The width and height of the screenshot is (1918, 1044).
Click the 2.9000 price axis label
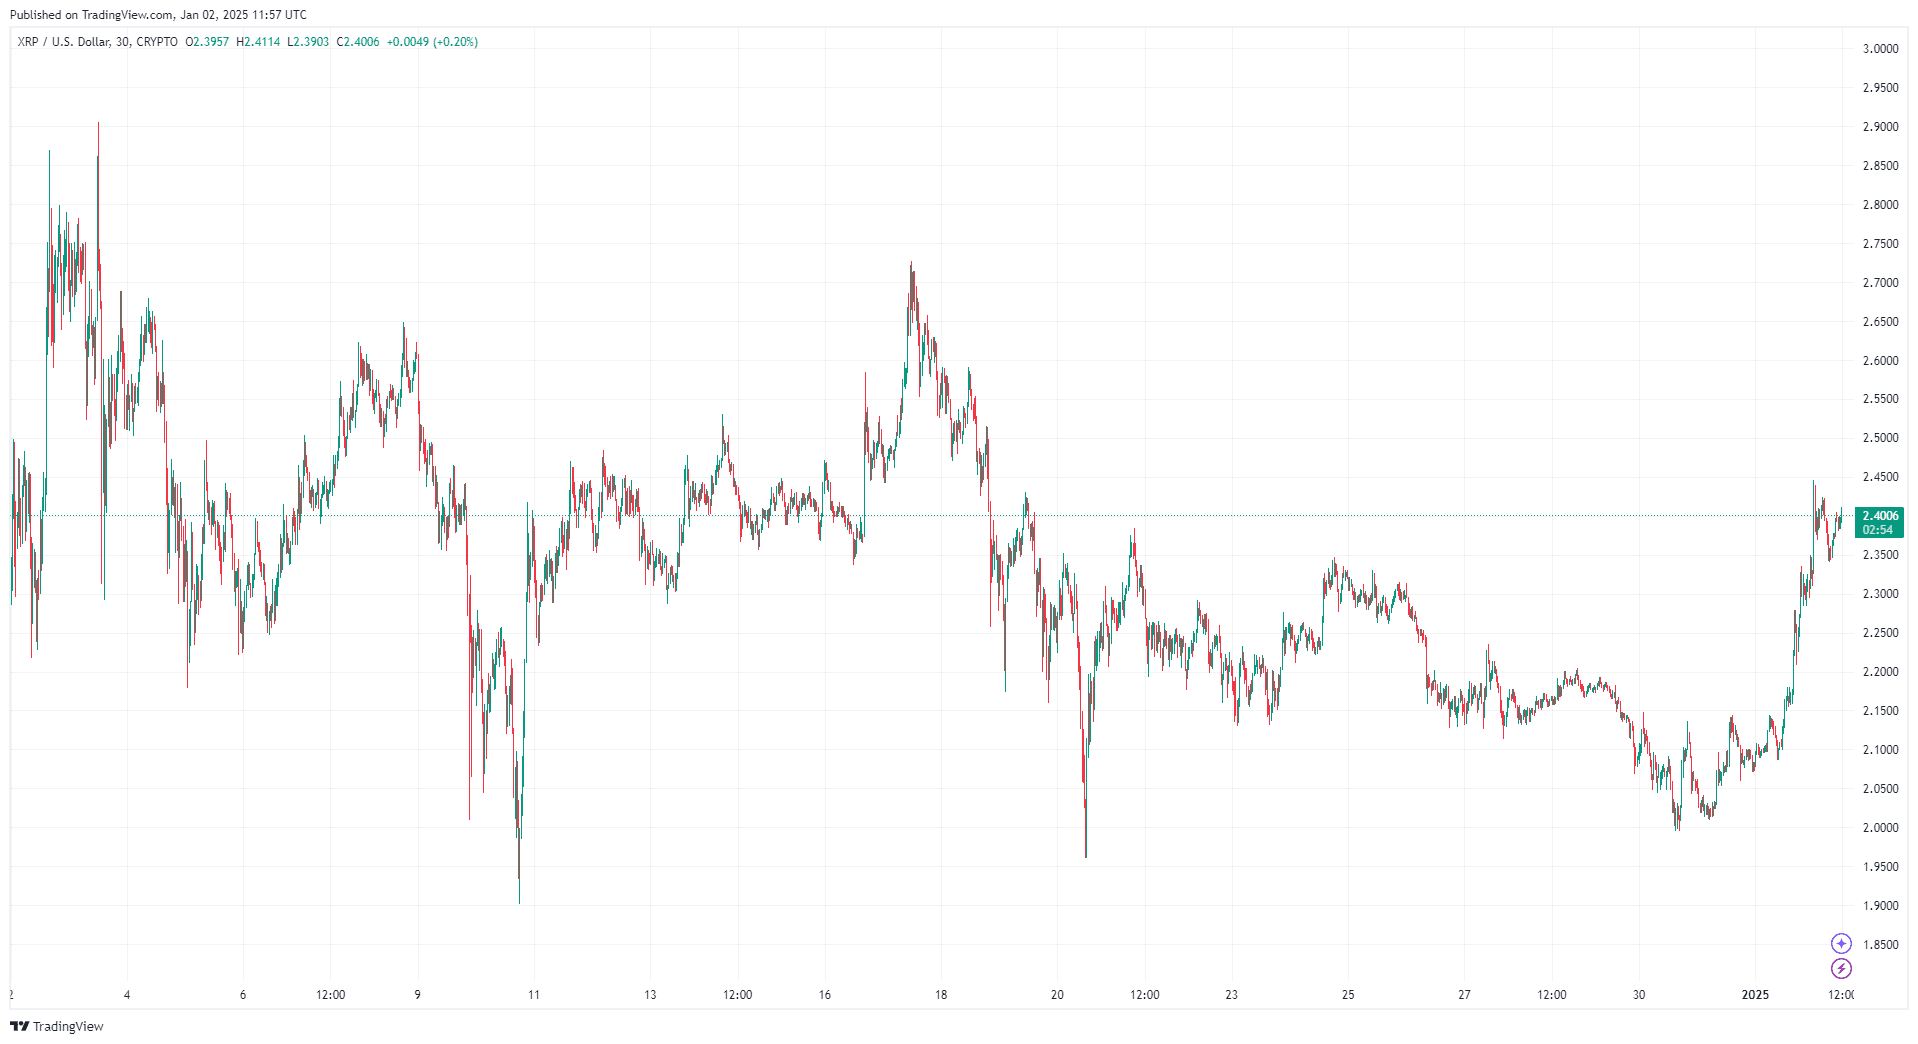pos(1880,127)
